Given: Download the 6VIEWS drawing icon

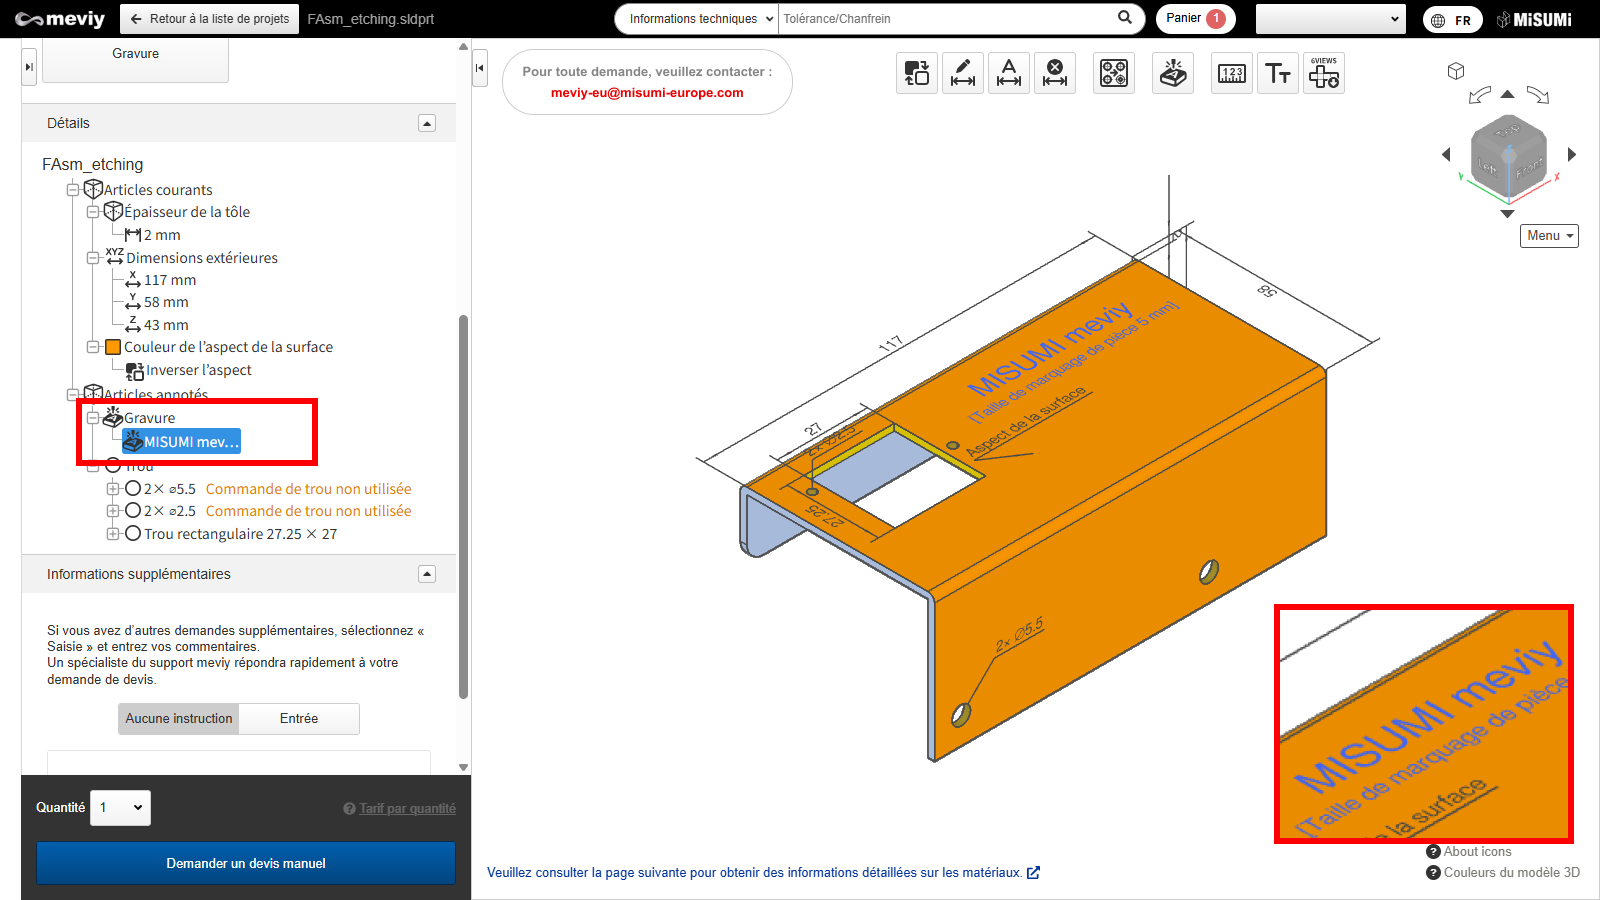Looking at the screenshot, I should point(1324,73).
